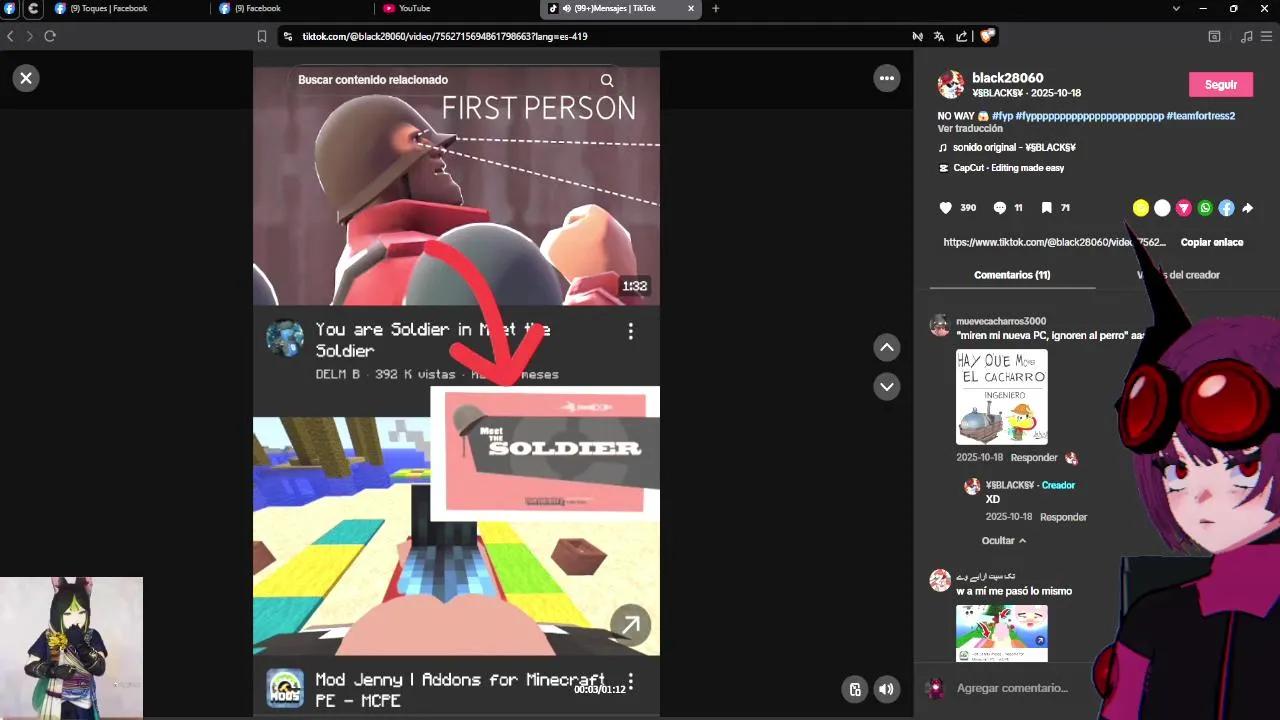
Task: Collapse the replies with 'Ocultar'
Action: point(1004,540)
